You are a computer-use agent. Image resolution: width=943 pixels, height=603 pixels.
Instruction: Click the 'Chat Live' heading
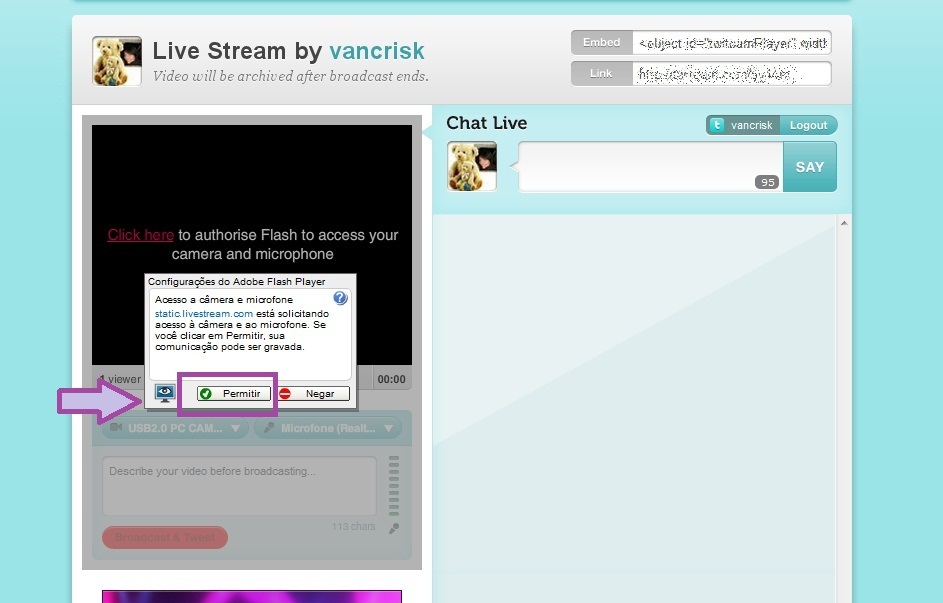[x=487, y=123]
